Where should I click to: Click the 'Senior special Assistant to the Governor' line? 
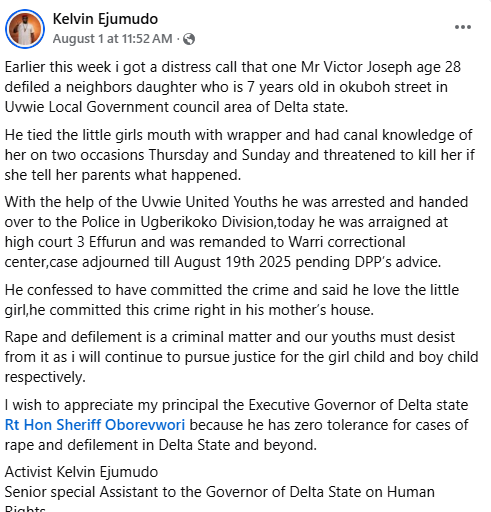click(x=220, y=499)
